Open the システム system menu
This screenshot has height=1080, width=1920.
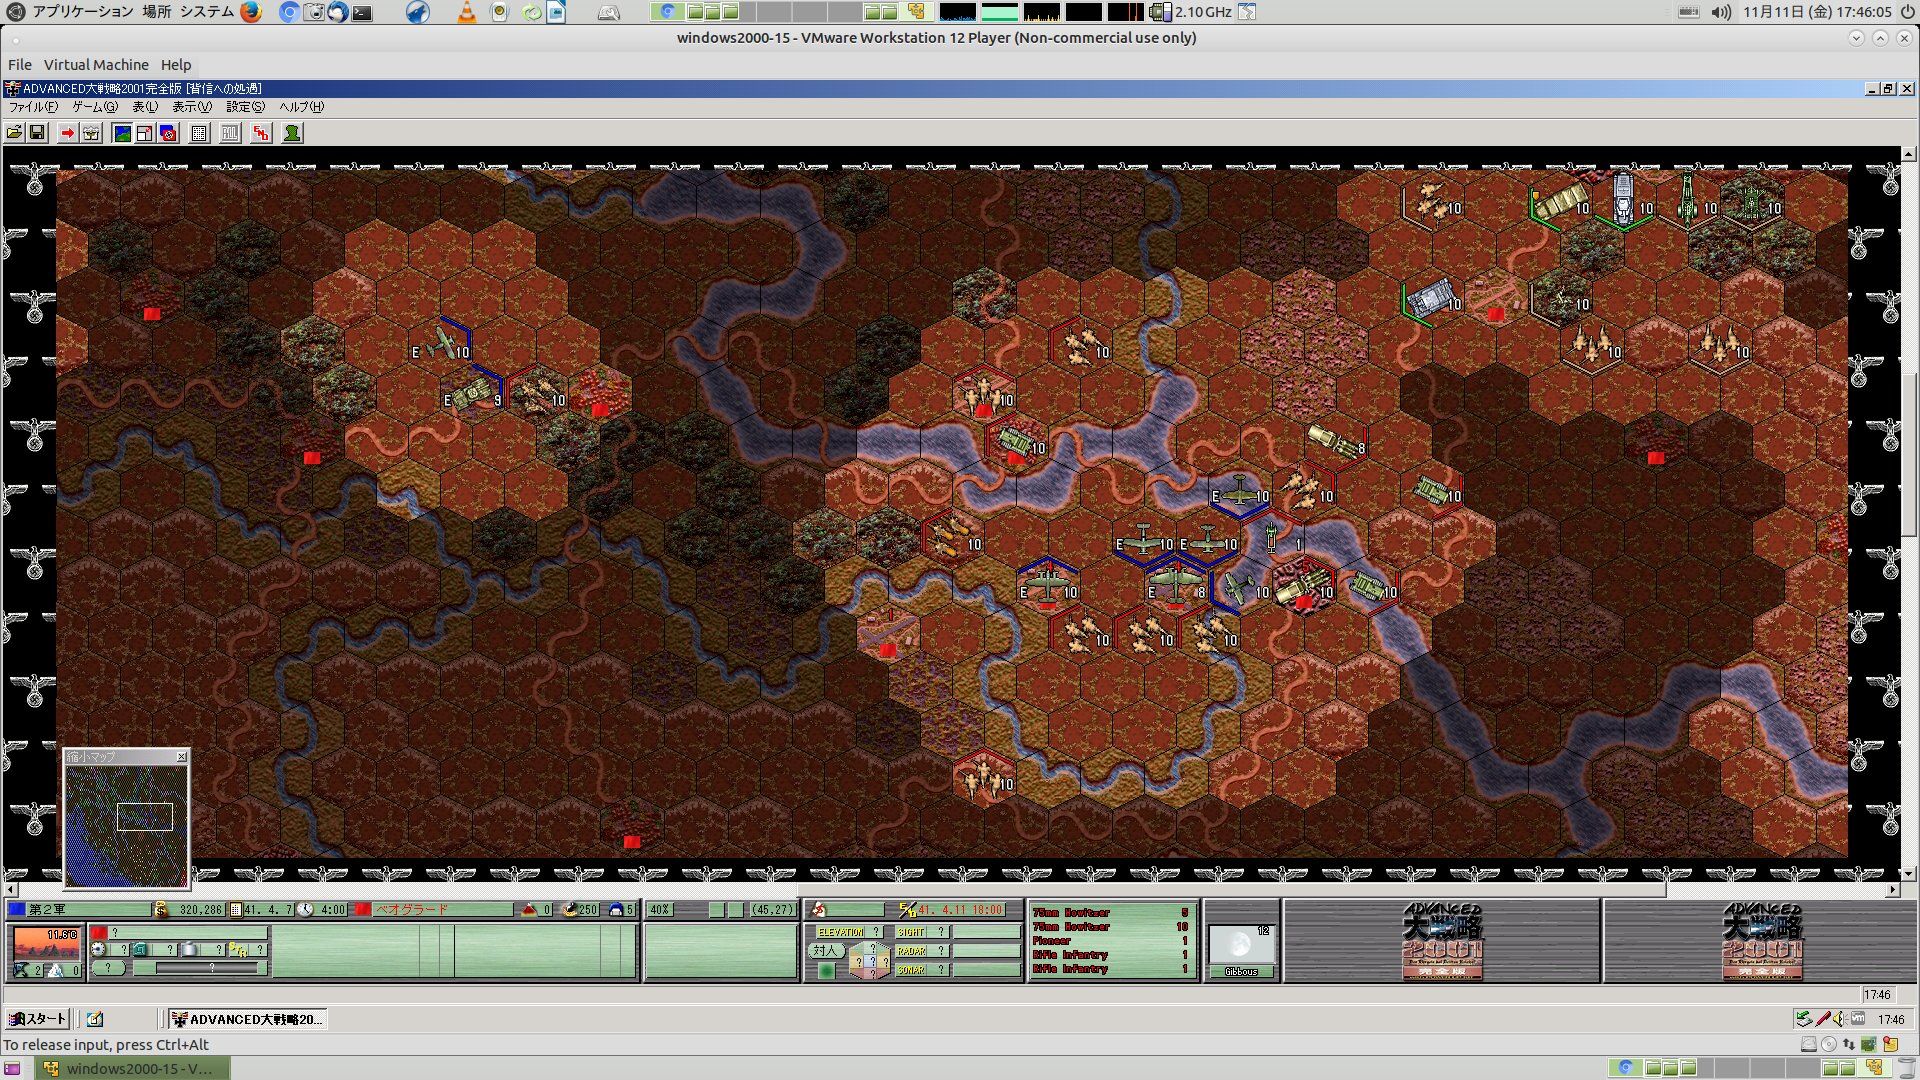(x=207, y=12)
